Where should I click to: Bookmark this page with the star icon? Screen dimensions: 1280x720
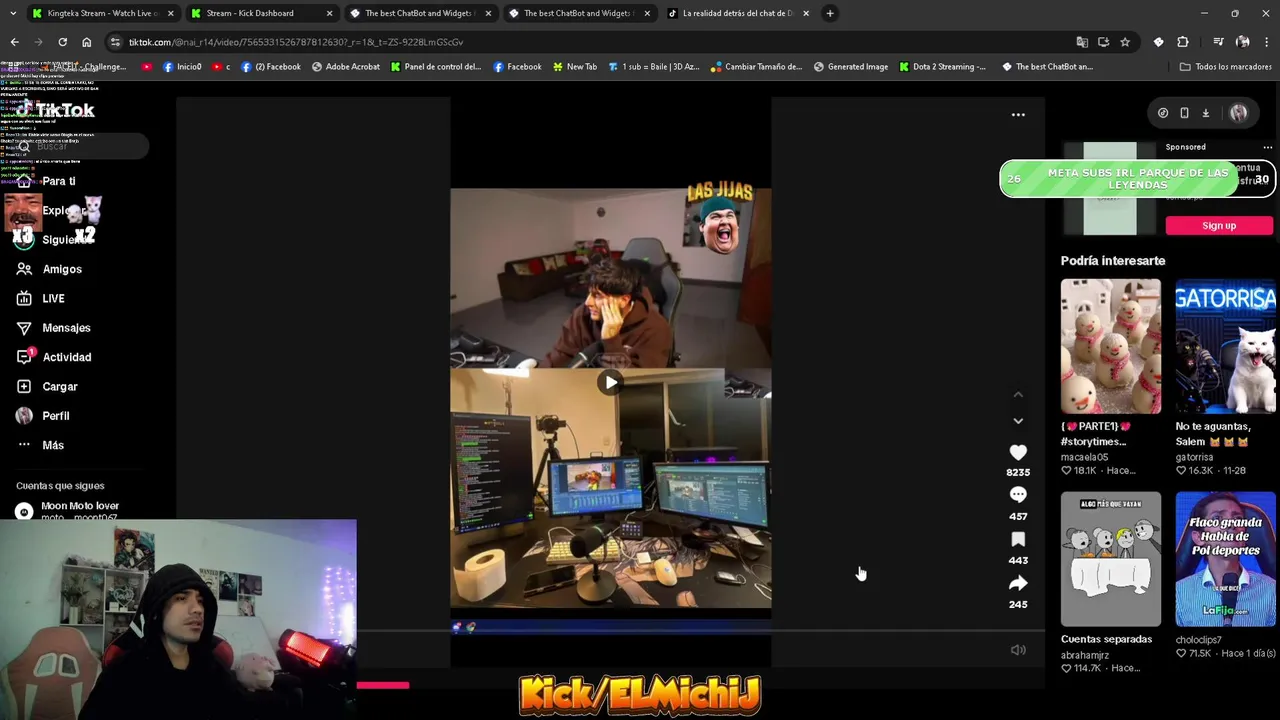[x=1125, y=42]
